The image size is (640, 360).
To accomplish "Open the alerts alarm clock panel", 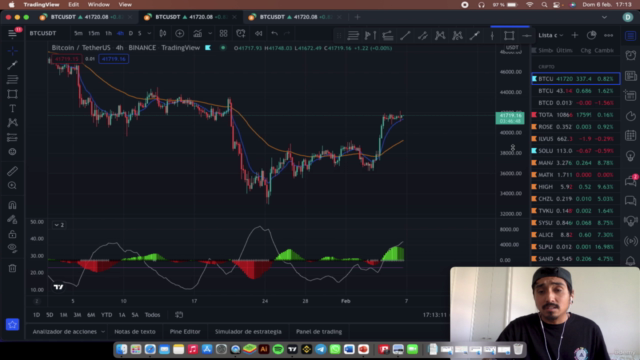I will [x=631, y=55].
